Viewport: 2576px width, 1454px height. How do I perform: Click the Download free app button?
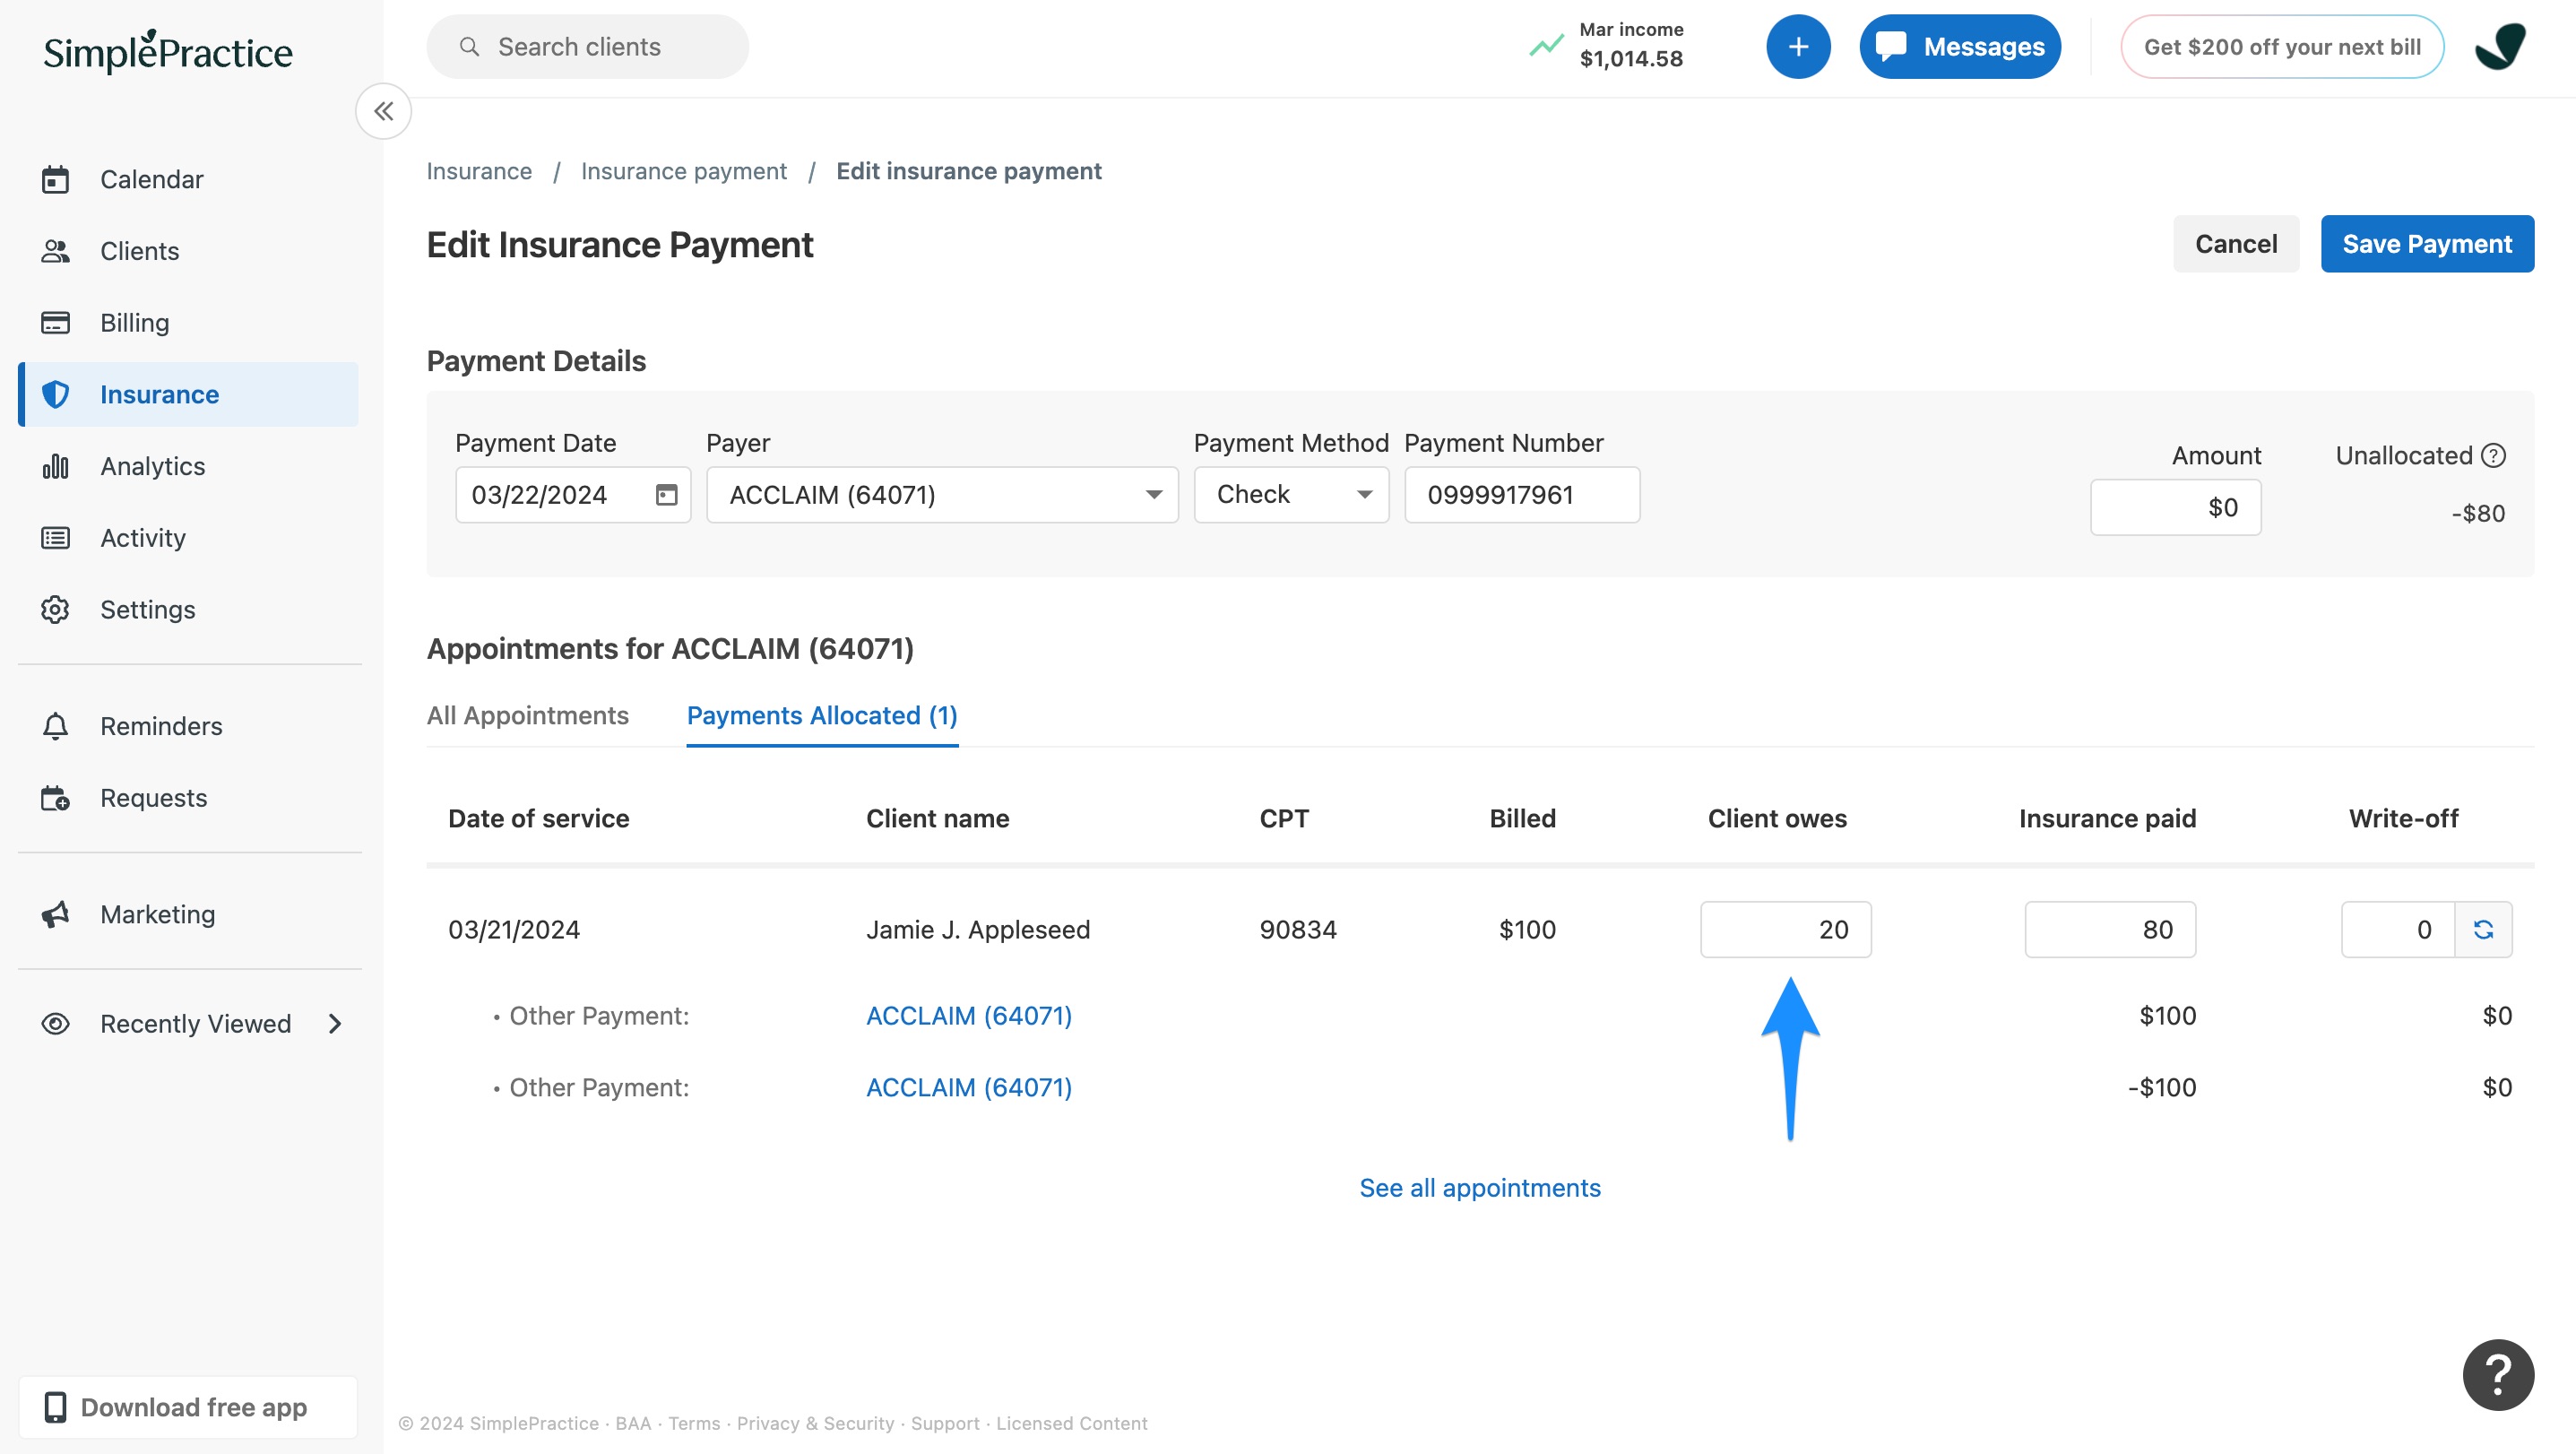[x=188, y=1407]
